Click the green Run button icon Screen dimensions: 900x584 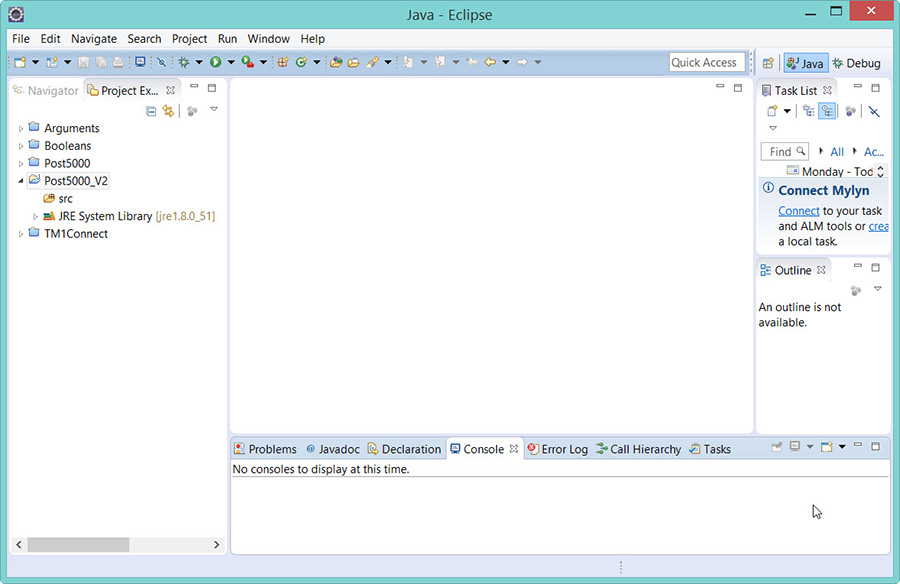tap(215, 62)
